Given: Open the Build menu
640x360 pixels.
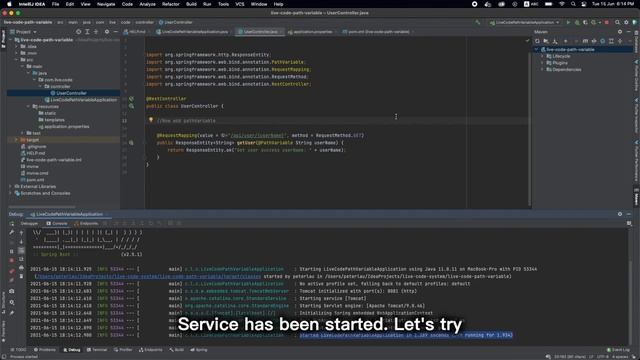Looking at the screenshot, I should click(x=191, y=4).
